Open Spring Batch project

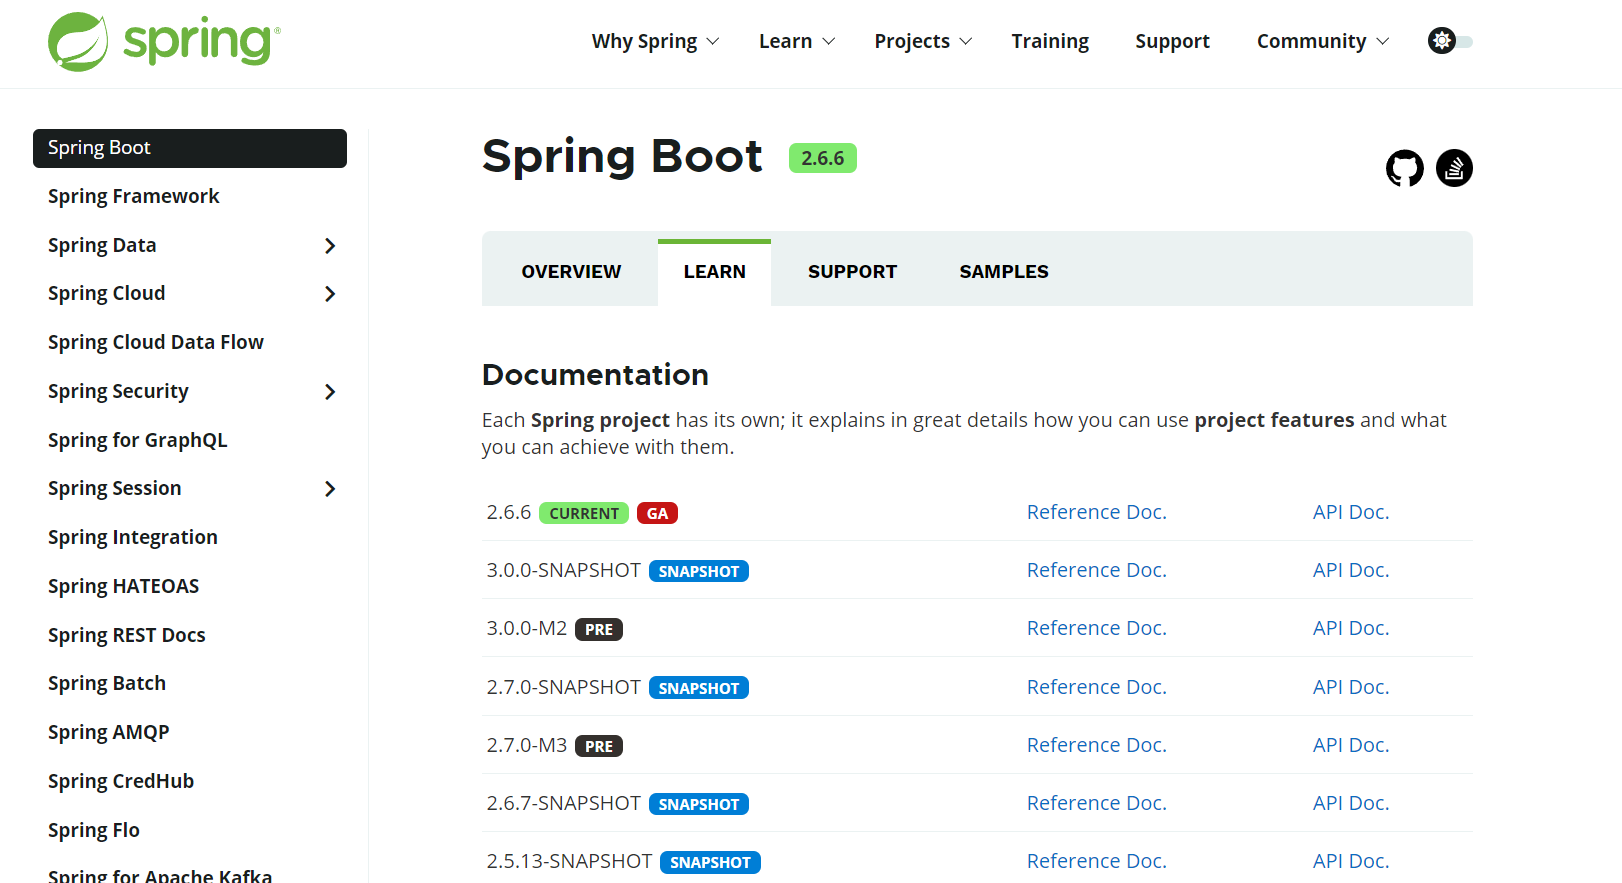tap(107, 684)
